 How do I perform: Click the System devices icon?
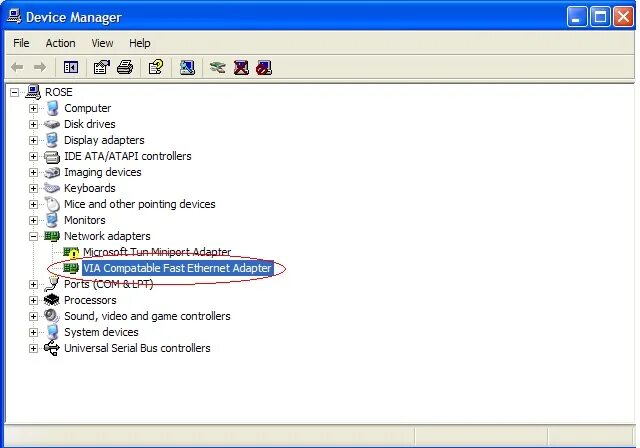point(52,332)
